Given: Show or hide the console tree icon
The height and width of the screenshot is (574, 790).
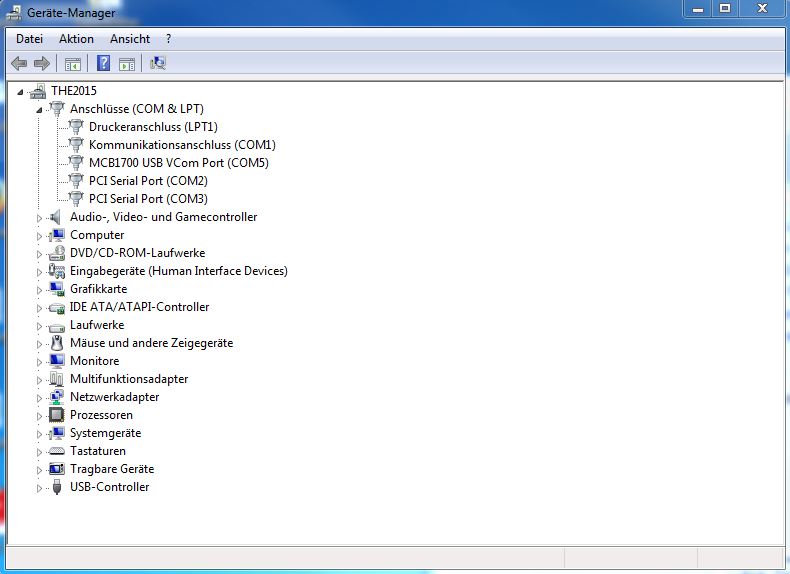Looking at the screenshot, I should [73, 63].
